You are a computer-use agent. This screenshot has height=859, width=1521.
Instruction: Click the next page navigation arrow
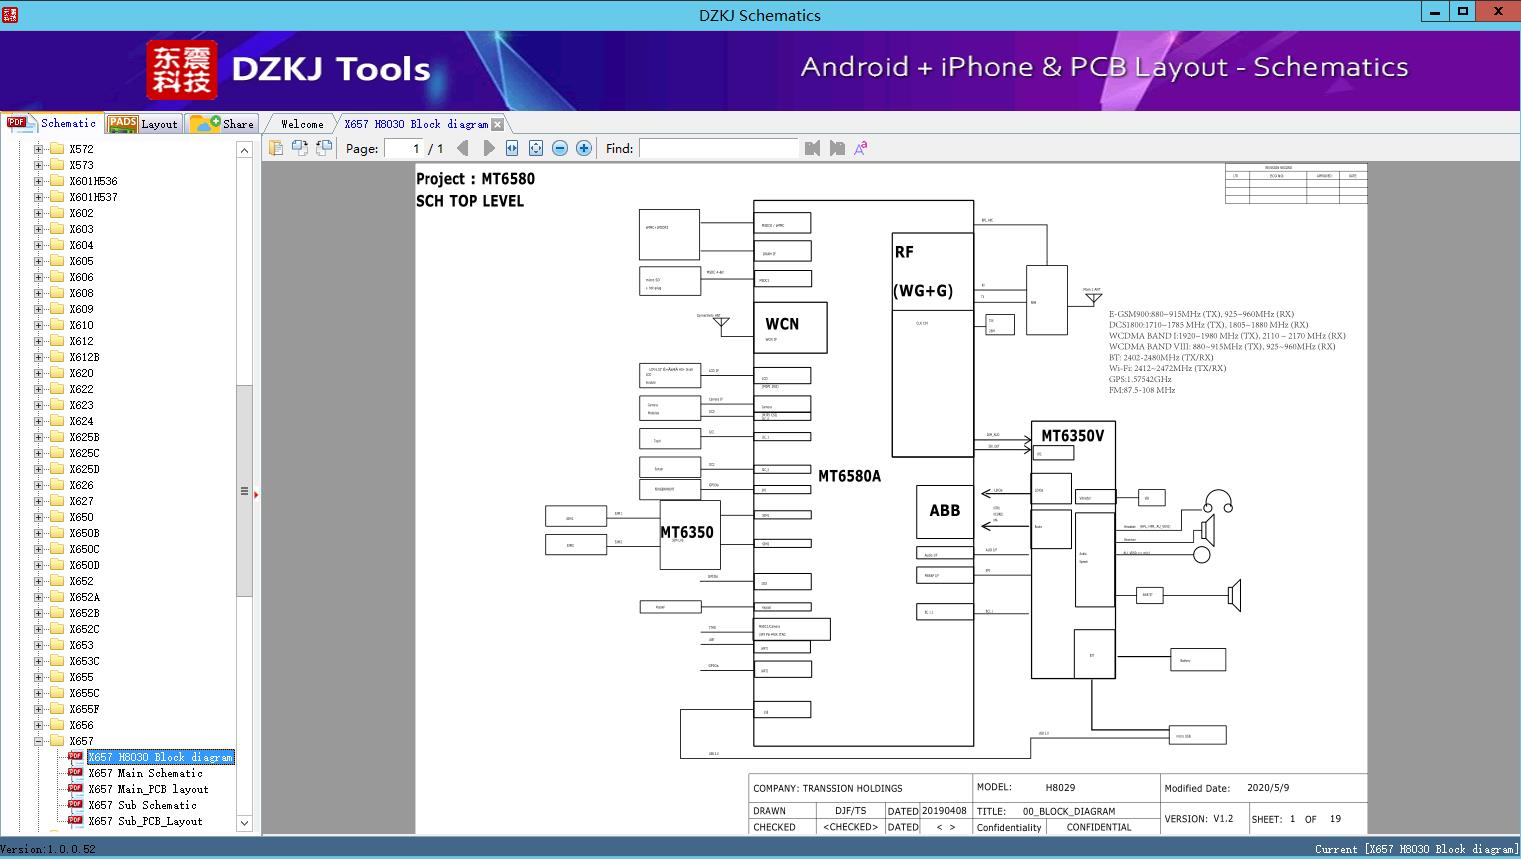click(489, 147)
